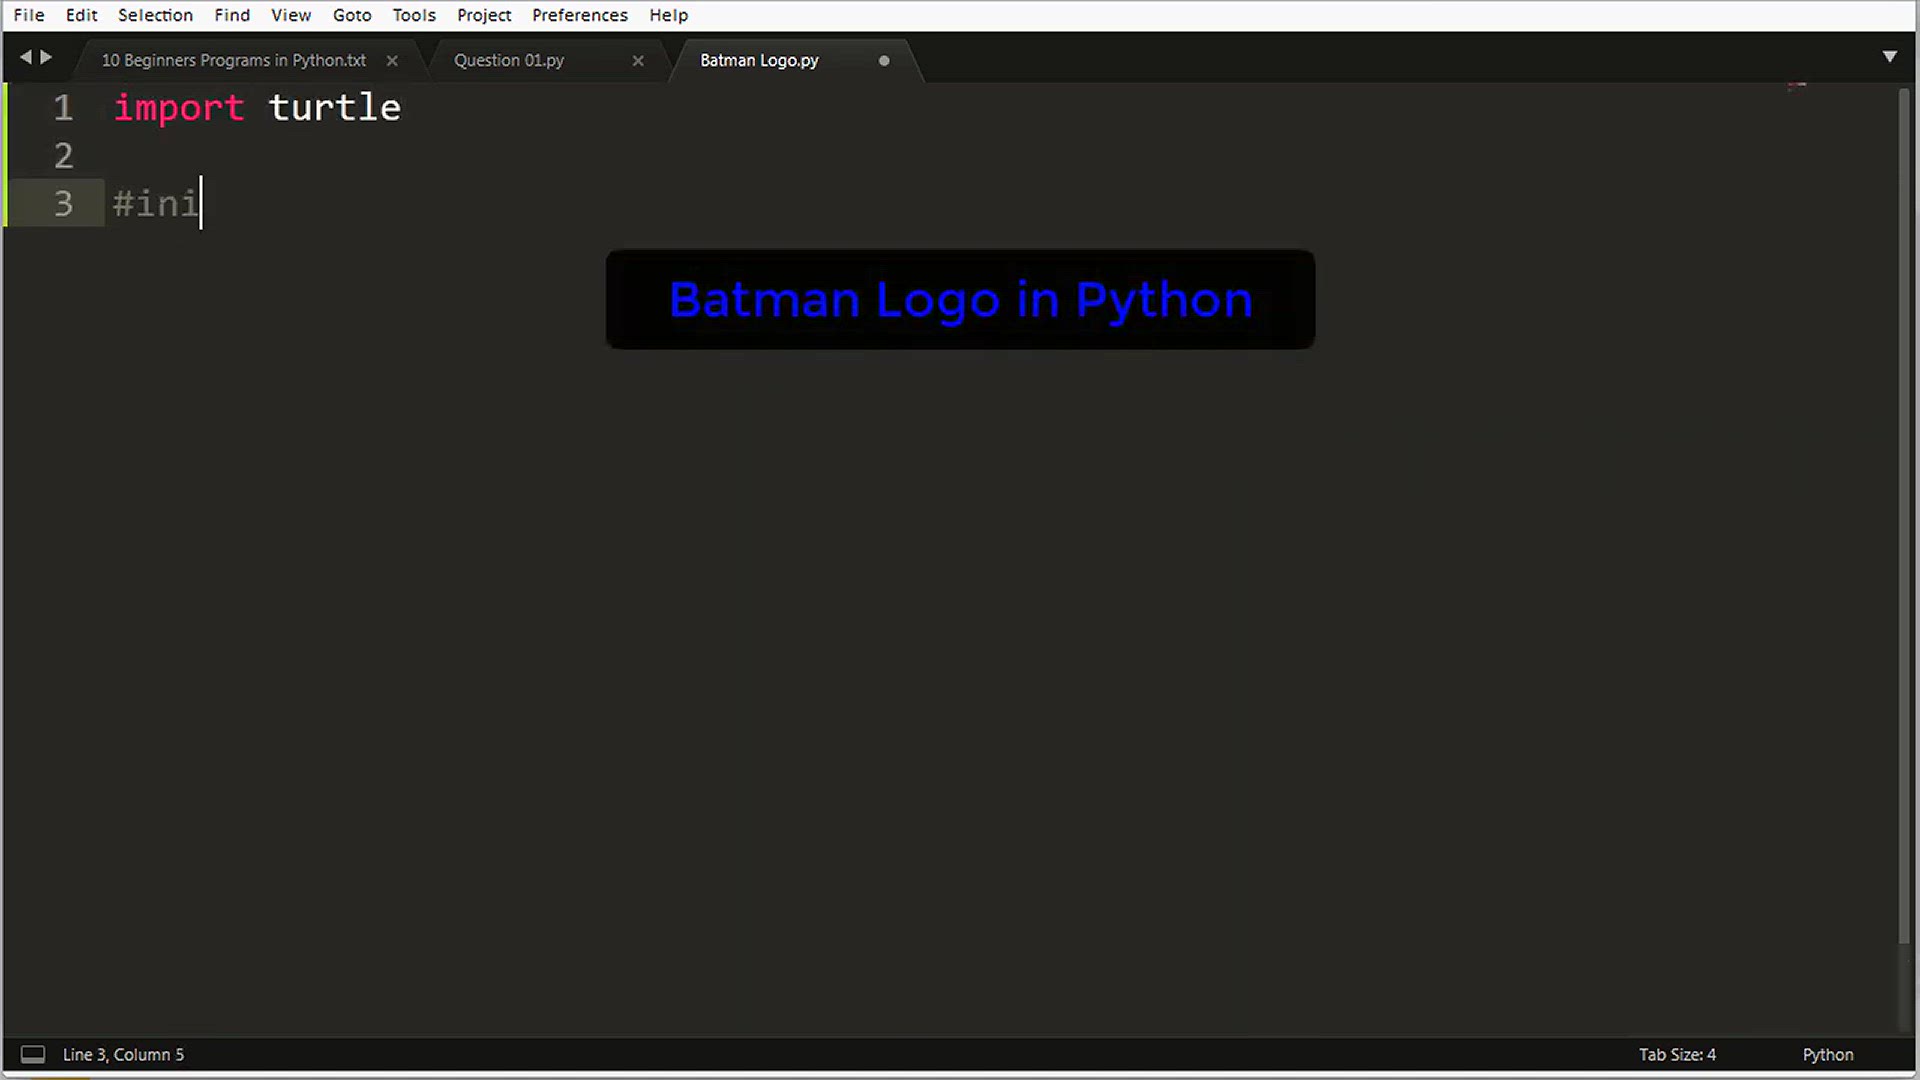Viewport: 1920px width, 1080px height.
Task: Toggle the side bar panel switcher icon
Action: pyautogui.click(x=33, y=1054)
